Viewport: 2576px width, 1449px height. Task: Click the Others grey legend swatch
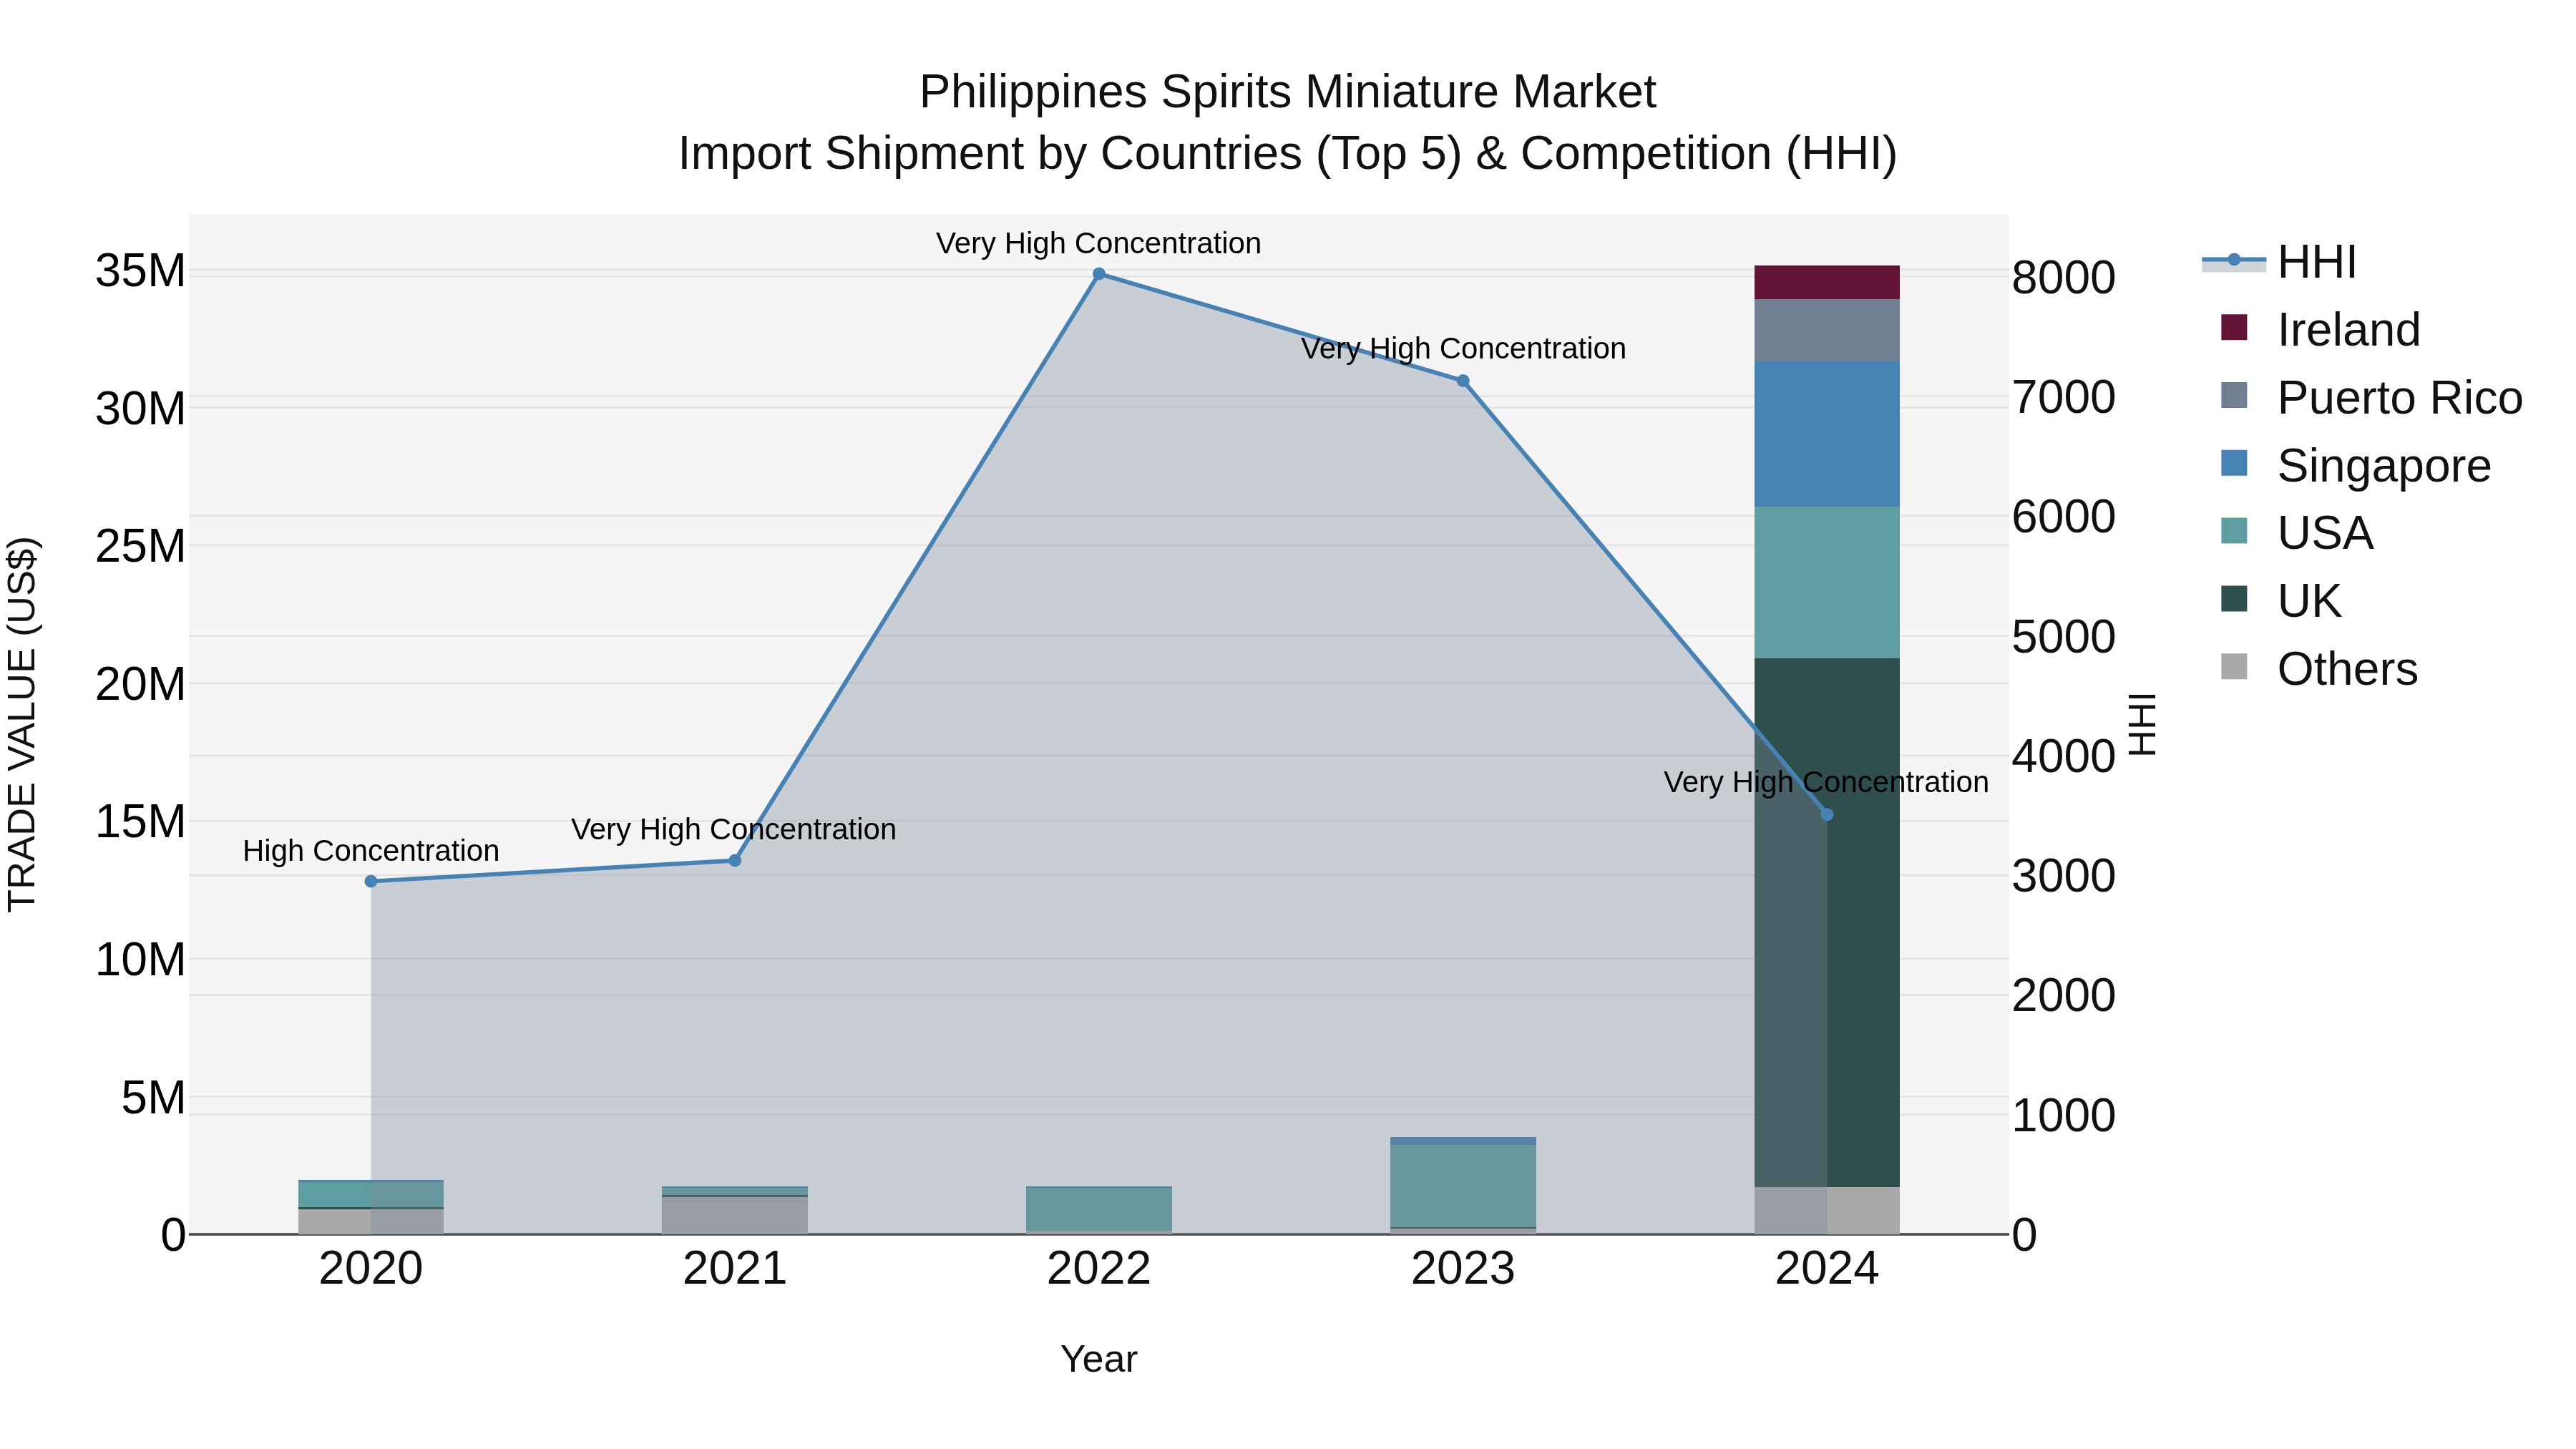click(2233, 667)
